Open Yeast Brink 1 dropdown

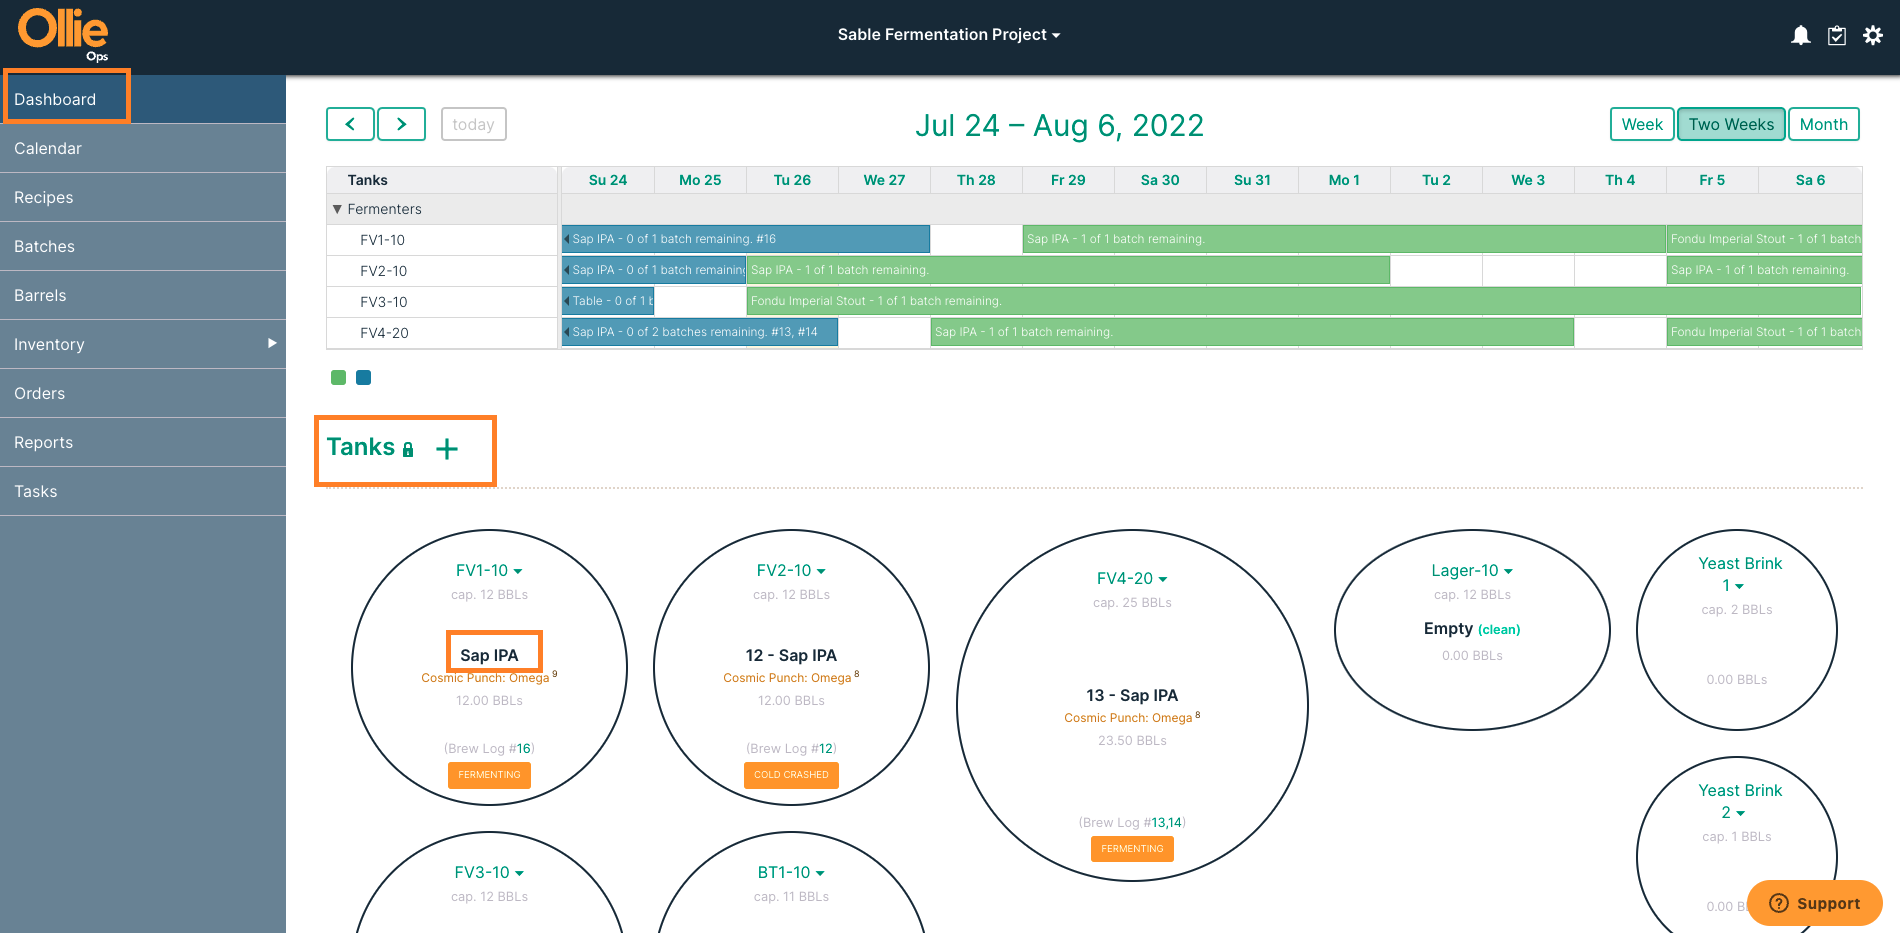pyautogui.click(x=1740, y=574)
